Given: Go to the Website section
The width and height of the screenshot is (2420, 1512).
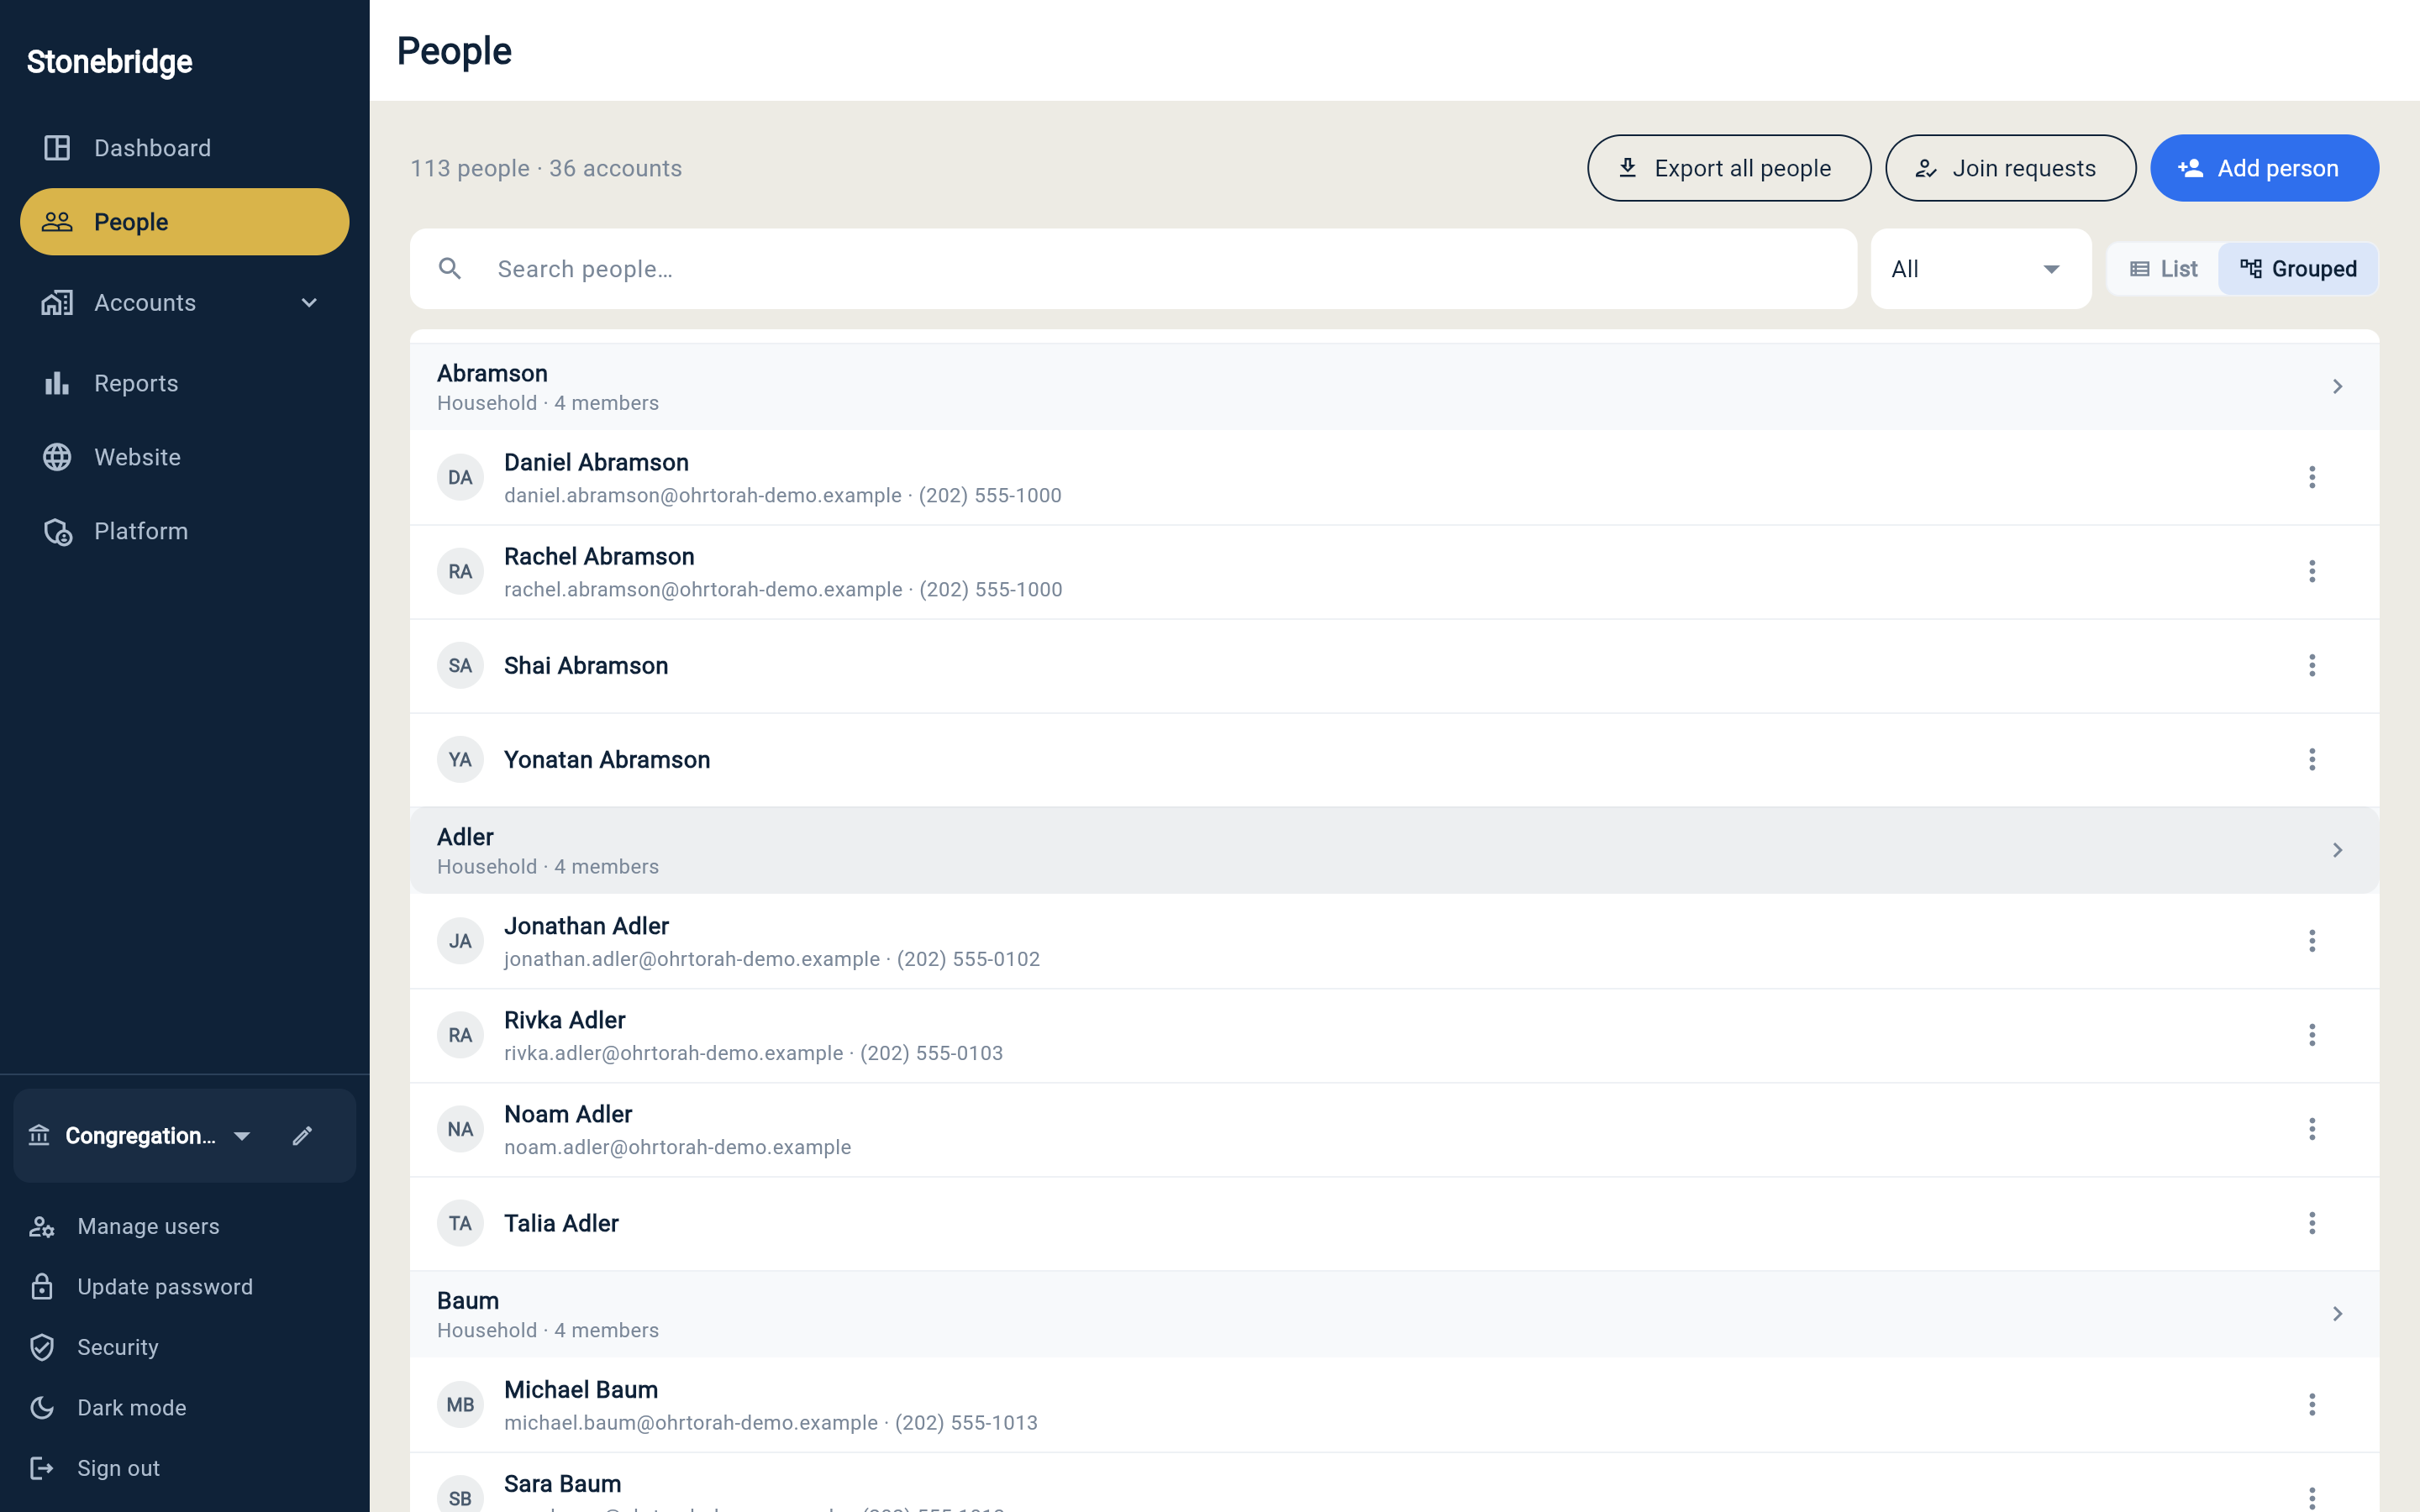Looking at the screenshot, I should click(x=184, y=457).
